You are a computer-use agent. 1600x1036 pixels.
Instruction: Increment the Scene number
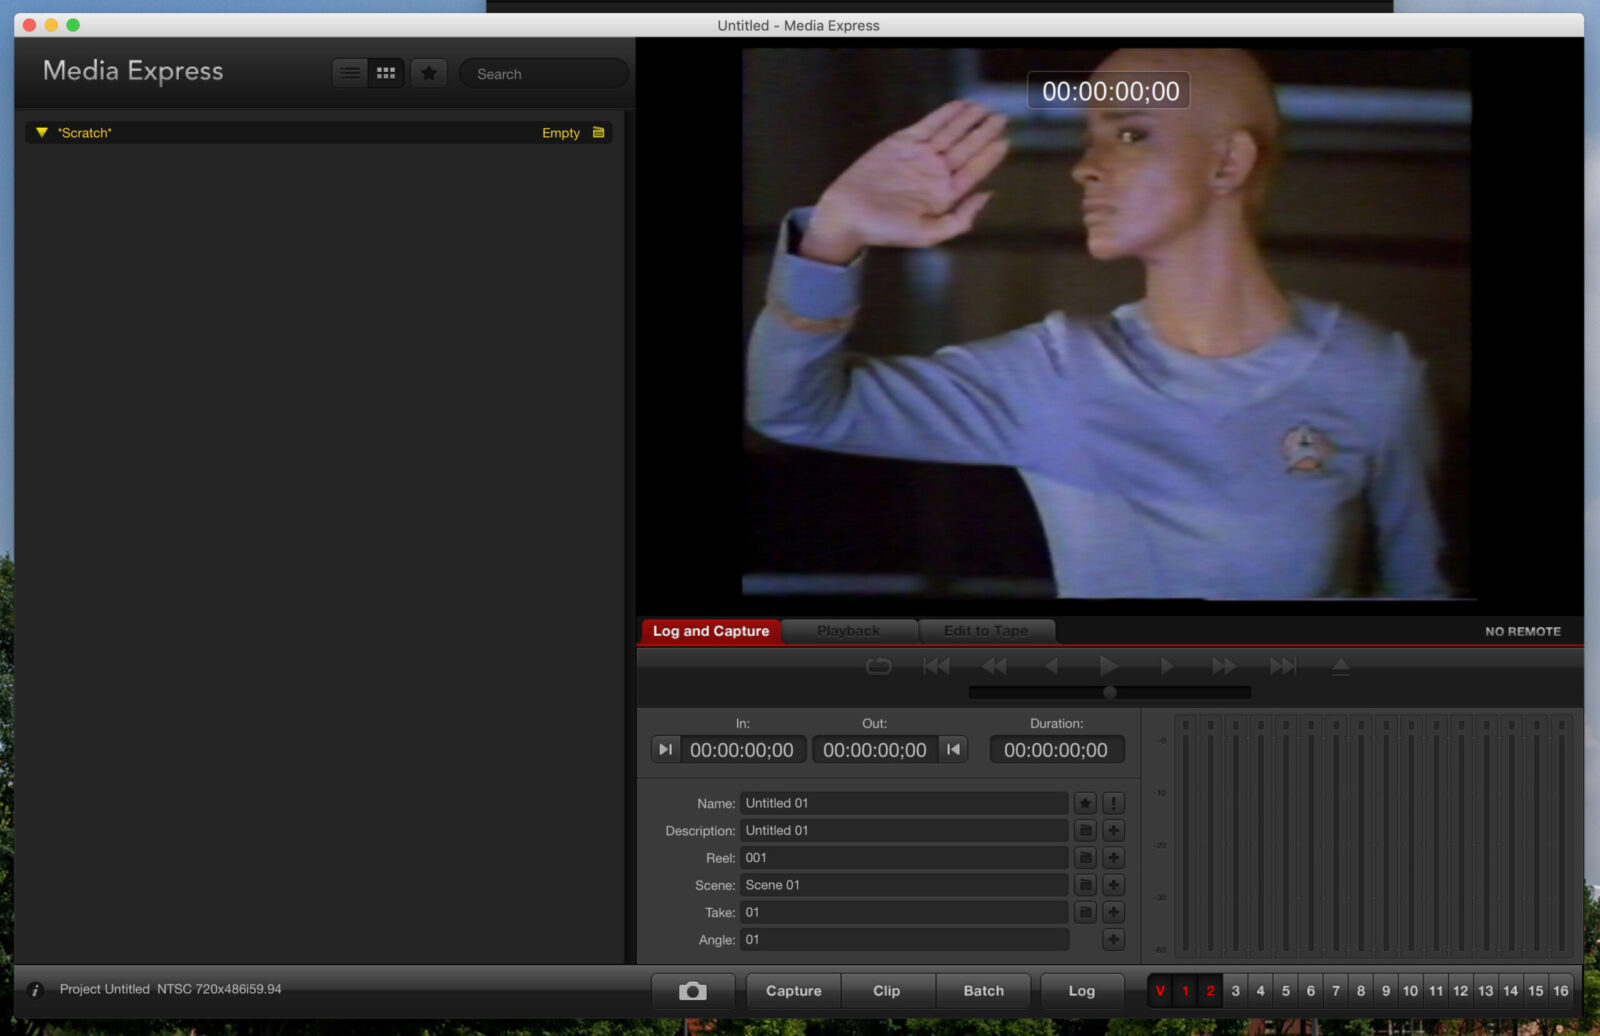[1113, 885]
